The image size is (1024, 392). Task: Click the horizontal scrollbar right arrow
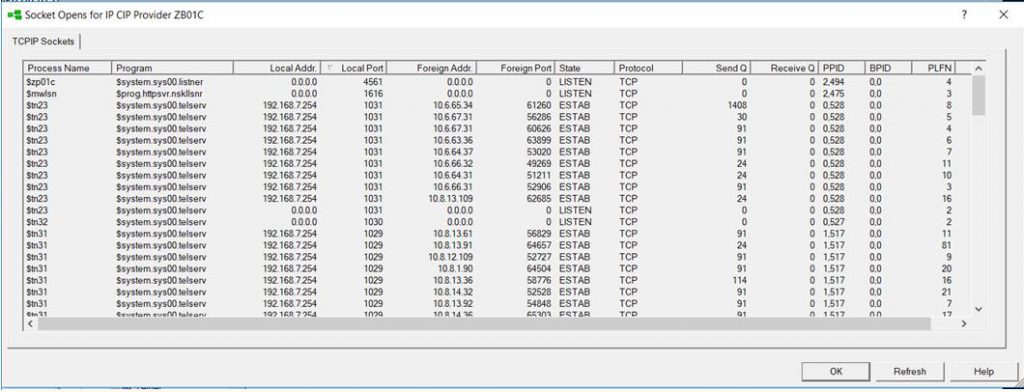pos(965,323)
